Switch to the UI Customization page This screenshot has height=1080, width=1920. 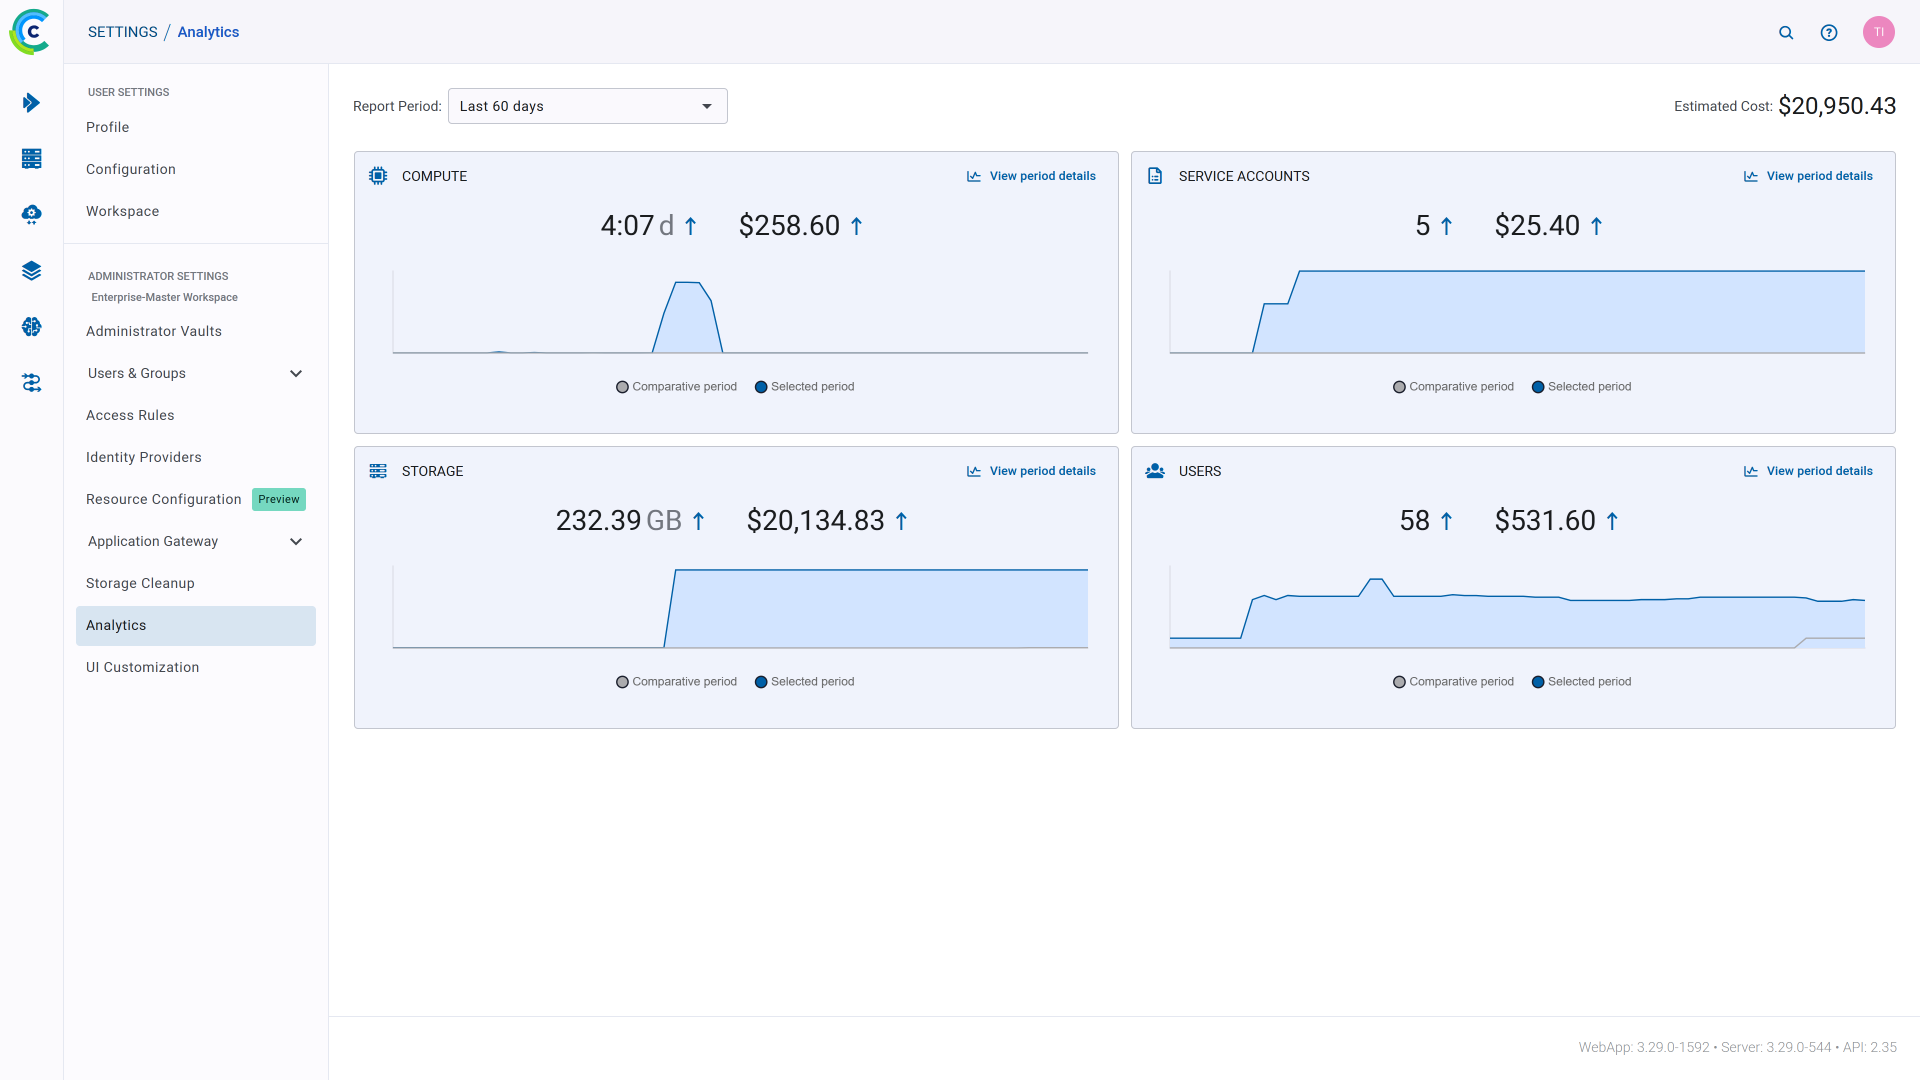point(142,667)
